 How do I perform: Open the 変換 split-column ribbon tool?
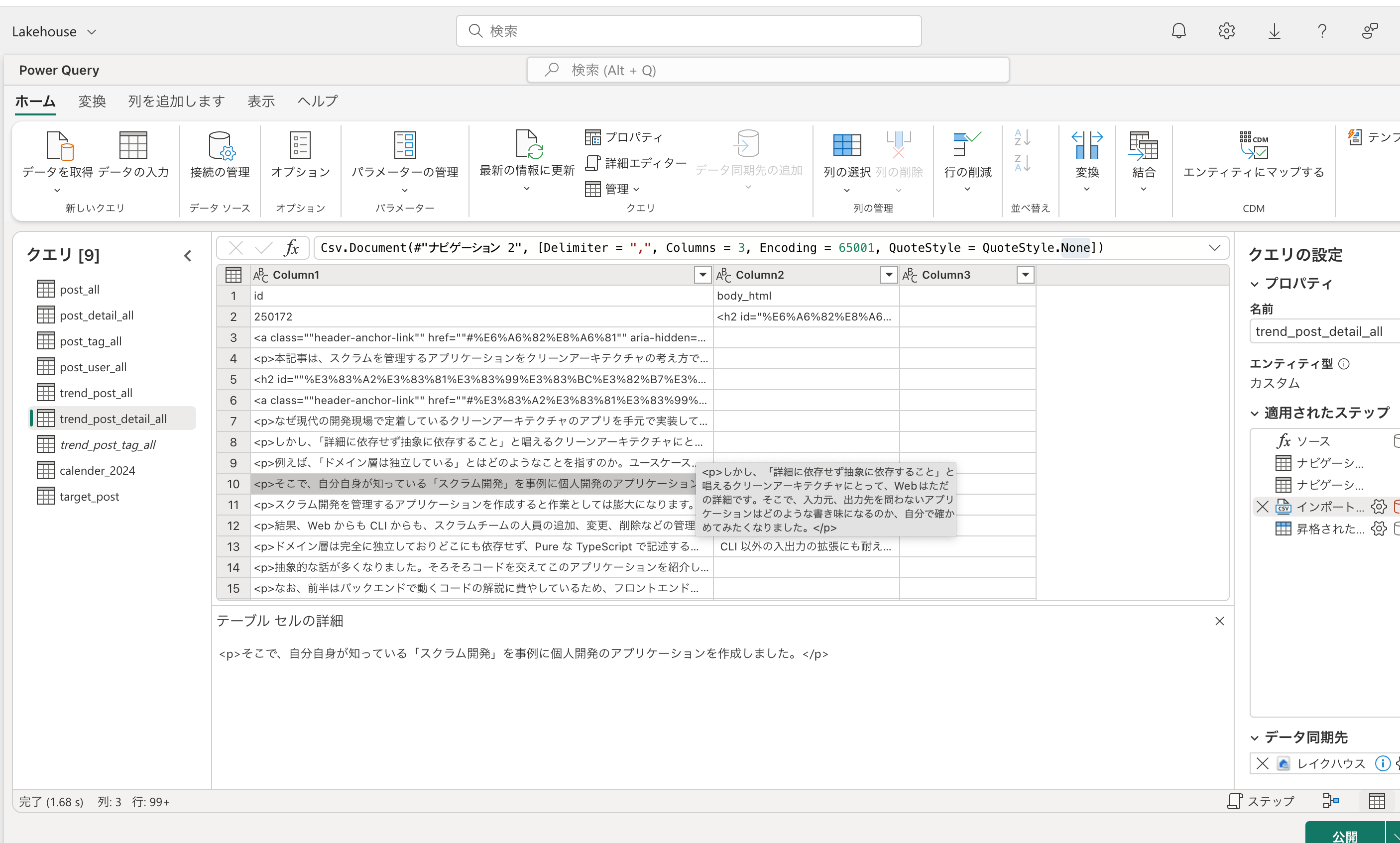[1087, 158]
